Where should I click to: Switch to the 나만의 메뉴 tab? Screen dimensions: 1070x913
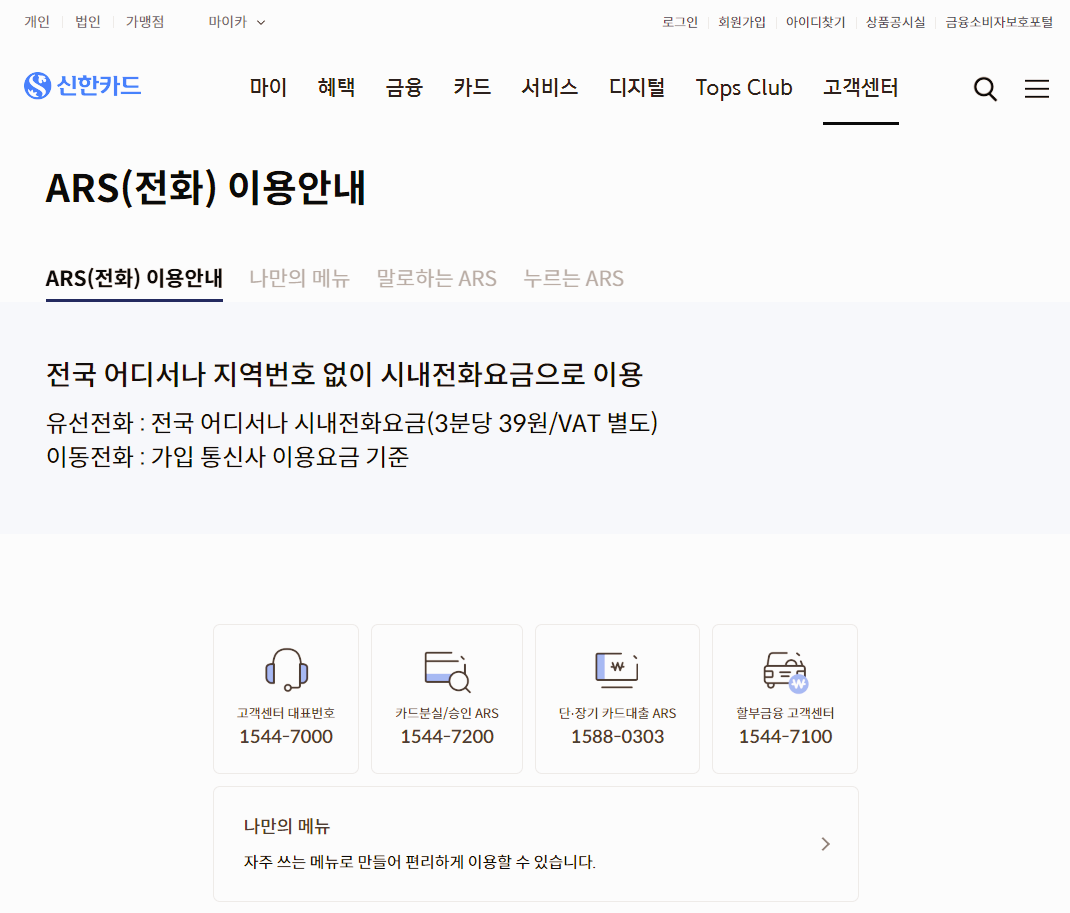tap(300, 278)
